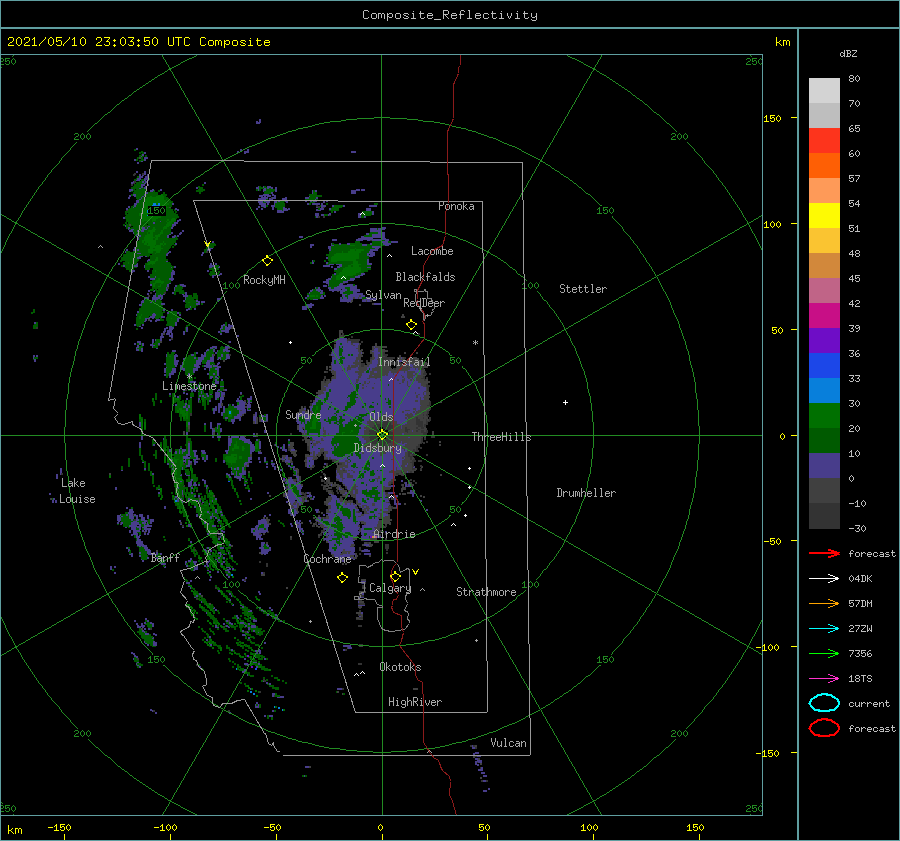Click the Sundre town label
Image resolution: width=900 pixels, height=841 pixels.
303,414
